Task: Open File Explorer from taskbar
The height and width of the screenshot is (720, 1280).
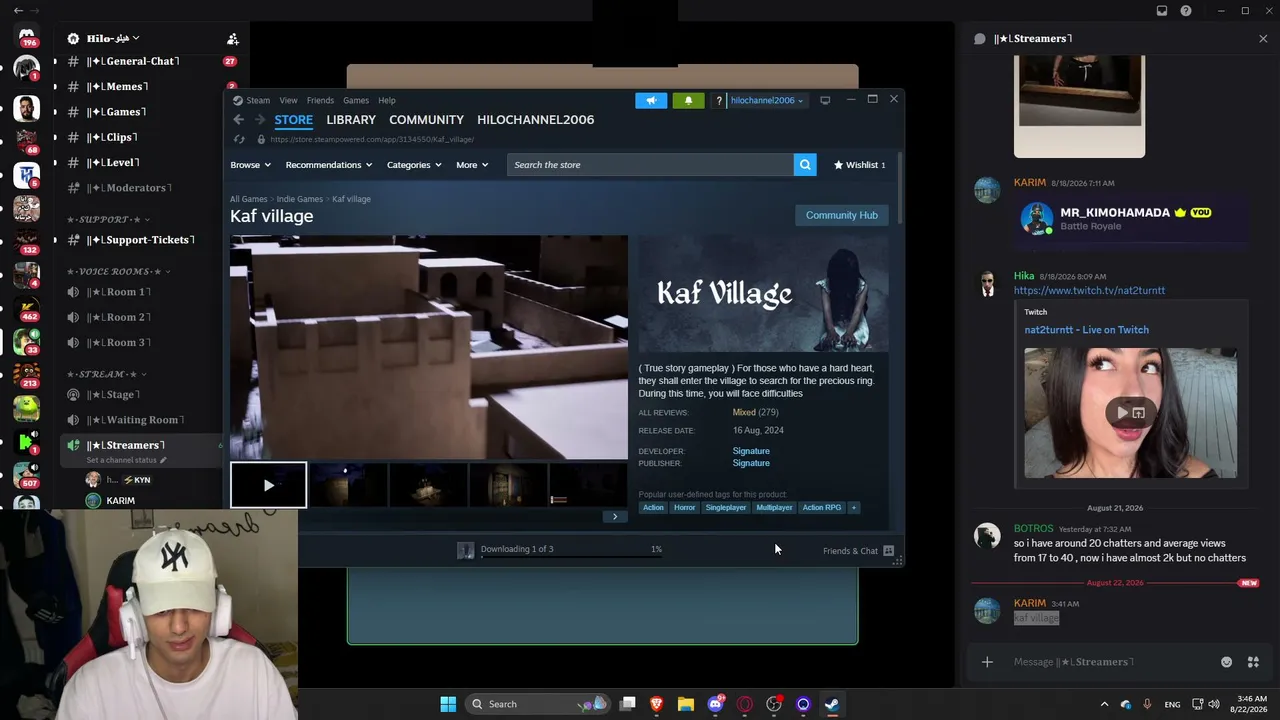Action: [x=686, y=704]
